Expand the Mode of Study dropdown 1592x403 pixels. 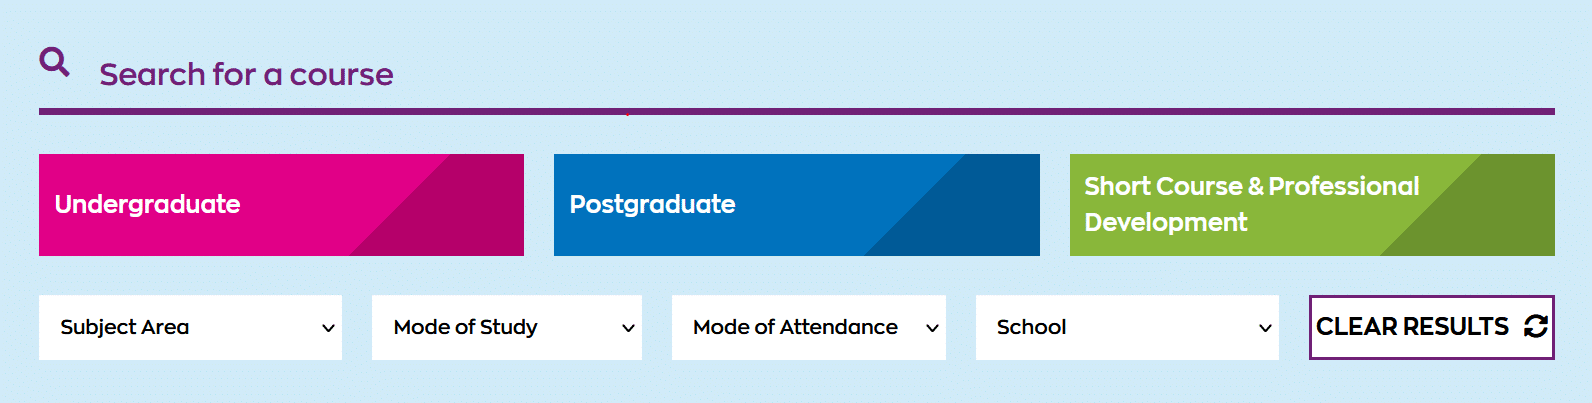[x=507, y=327]
